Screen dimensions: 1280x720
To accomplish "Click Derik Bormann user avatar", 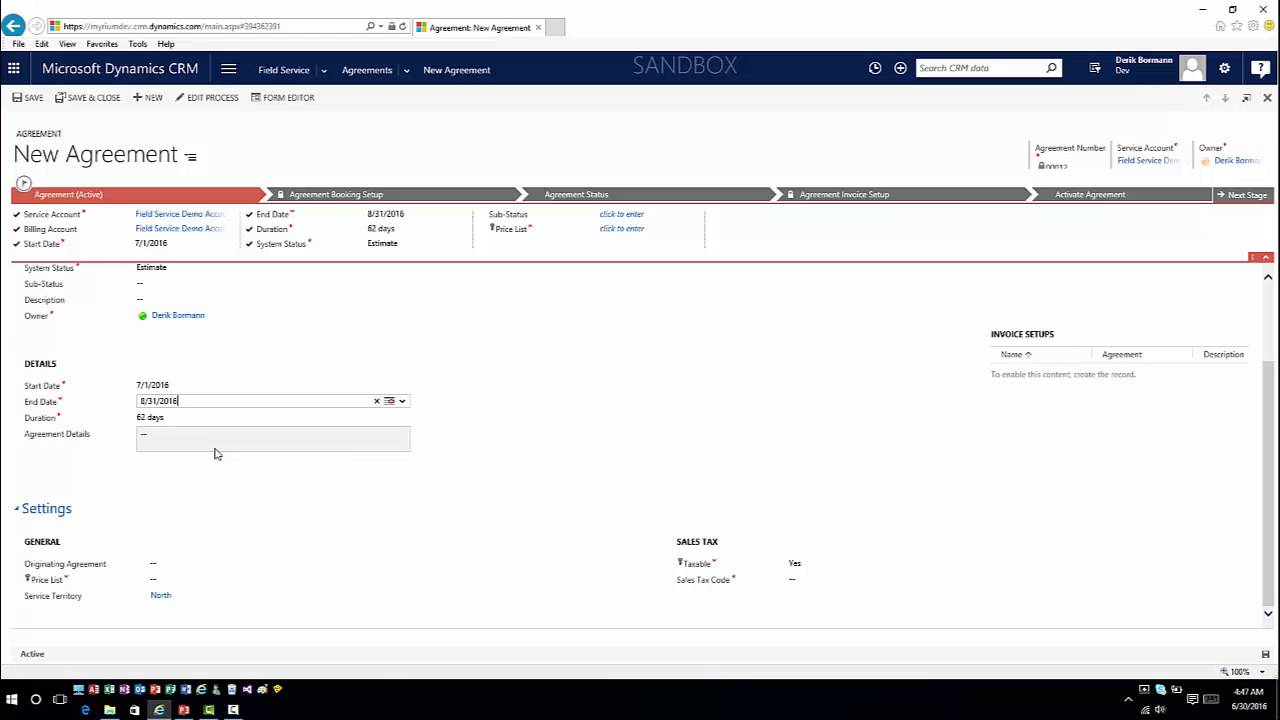I will coord(1192,68).
